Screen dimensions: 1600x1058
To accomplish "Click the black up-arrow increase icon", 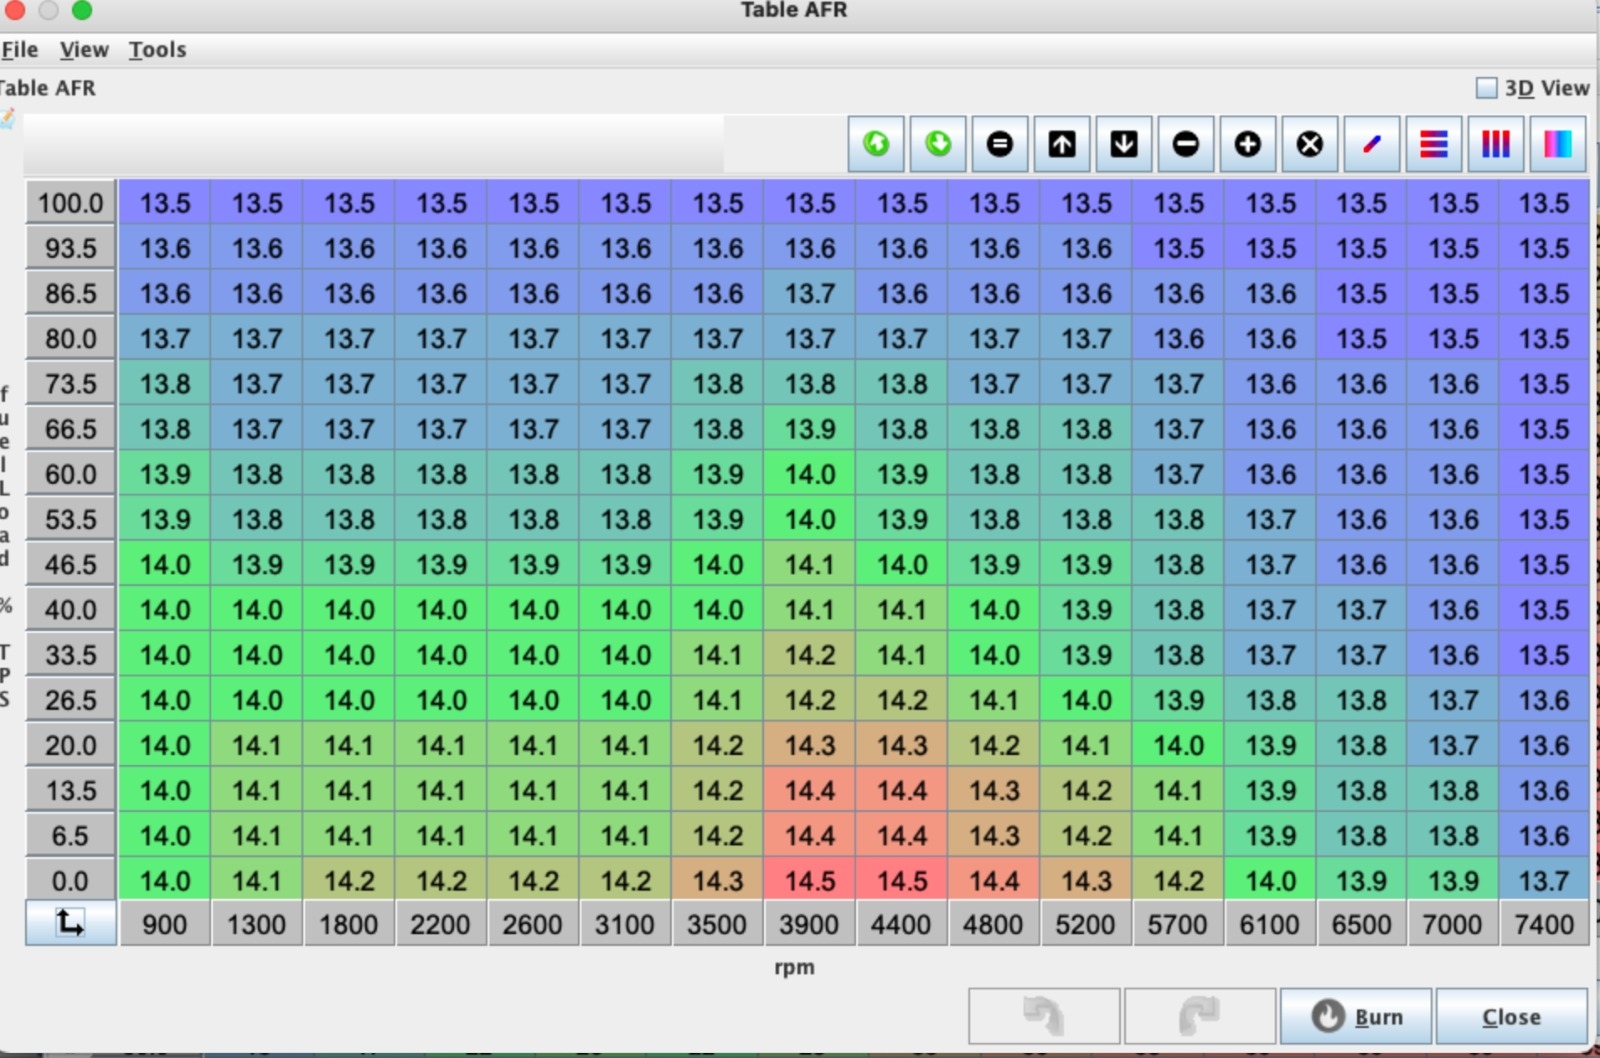I will click(x=1062, y=144).
